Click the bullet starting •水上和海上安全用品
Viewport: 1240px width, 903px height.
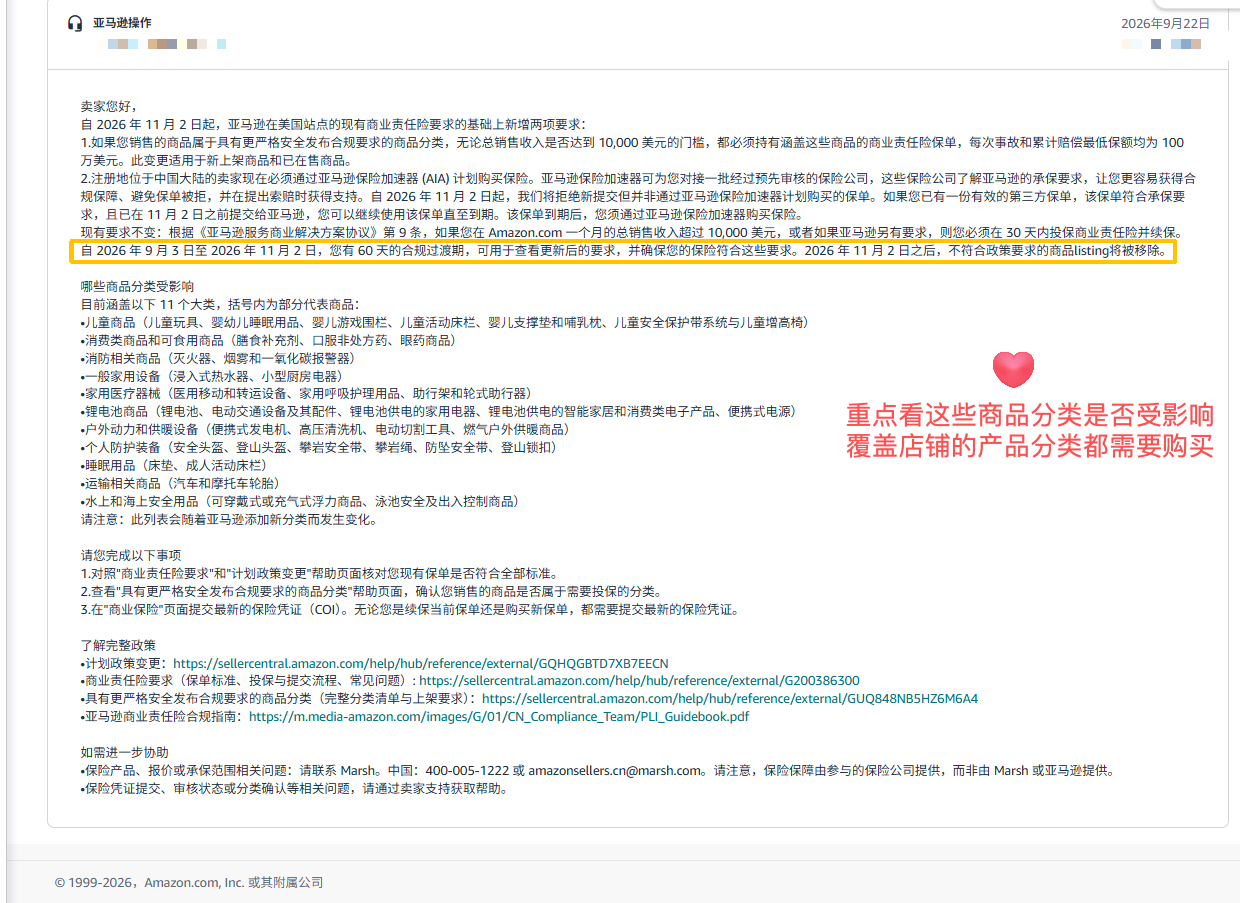[x=299, y=502]
